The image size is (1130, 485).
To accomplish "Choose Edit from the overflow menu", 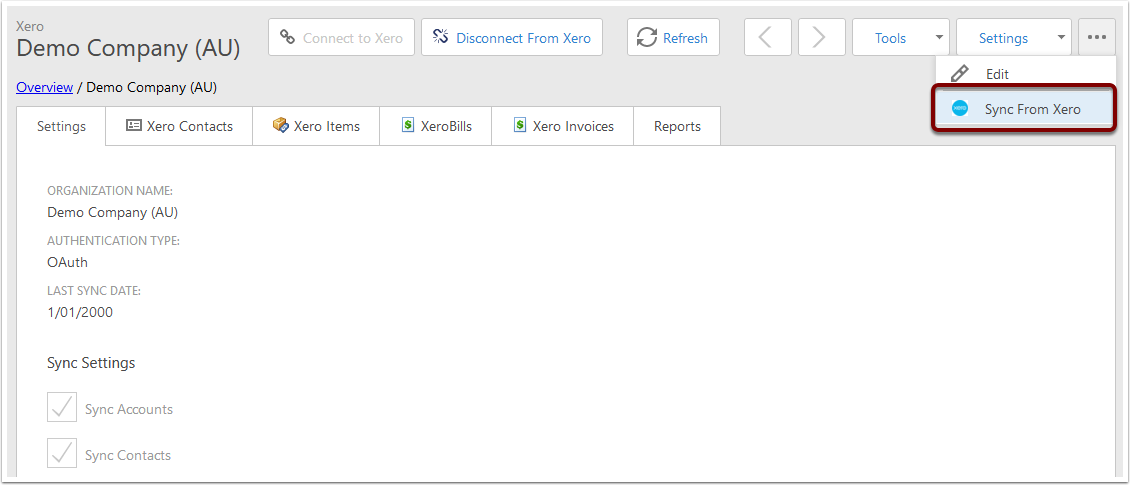I will coord(1026,74).
